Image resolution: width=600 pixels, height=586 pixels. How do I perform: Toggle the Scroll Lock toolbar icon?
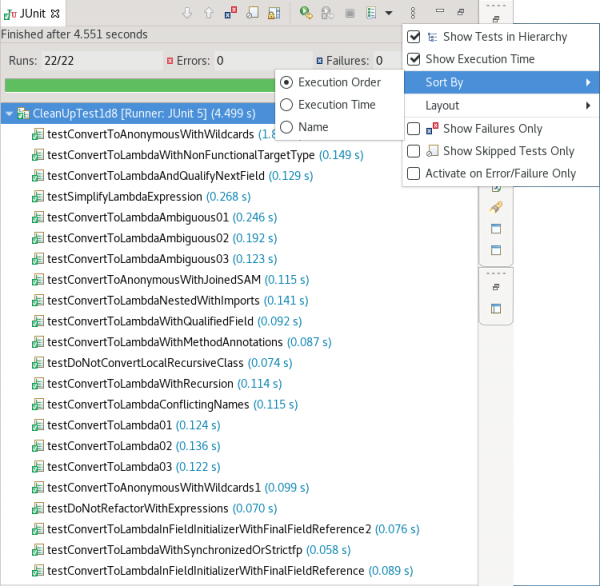(x=275, y=13)
